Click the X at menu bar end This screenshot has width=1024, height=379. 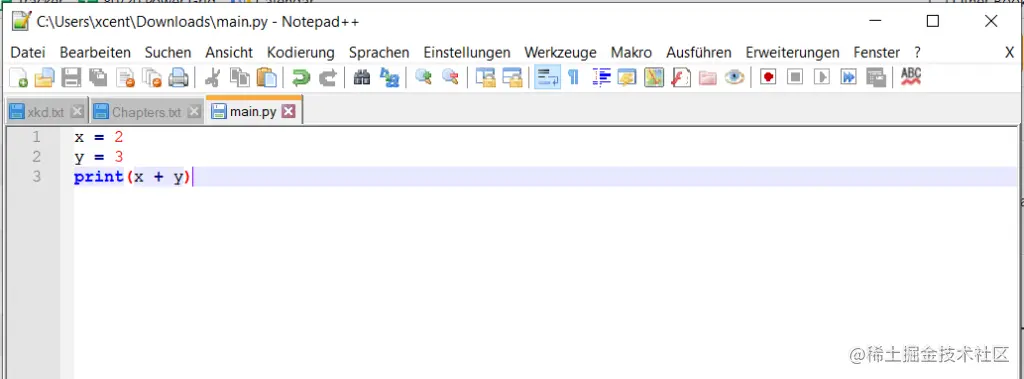[x=1009, y=53]
